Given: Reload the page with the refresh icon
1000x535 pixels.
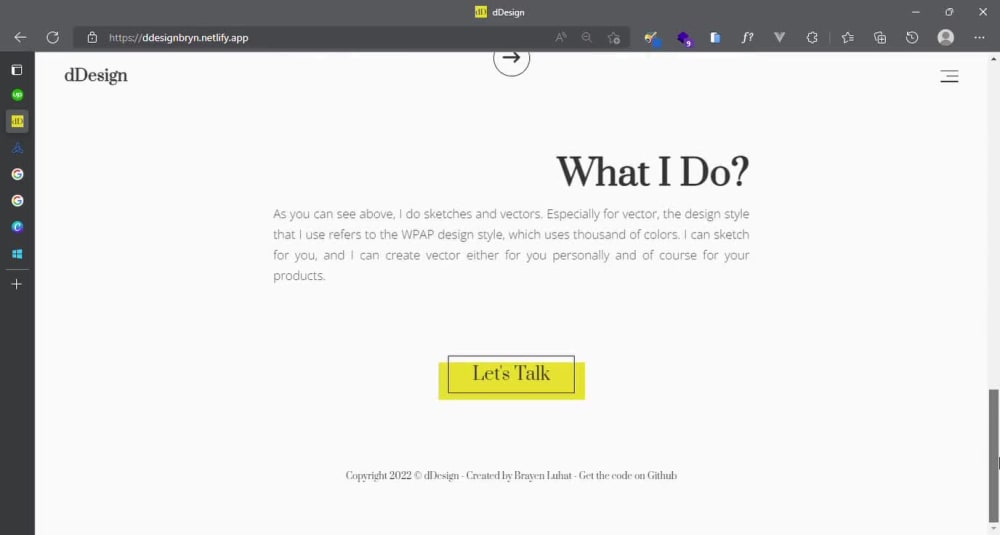Looking at the screenshot, I should pyautogui.click(x=53, y=38).
